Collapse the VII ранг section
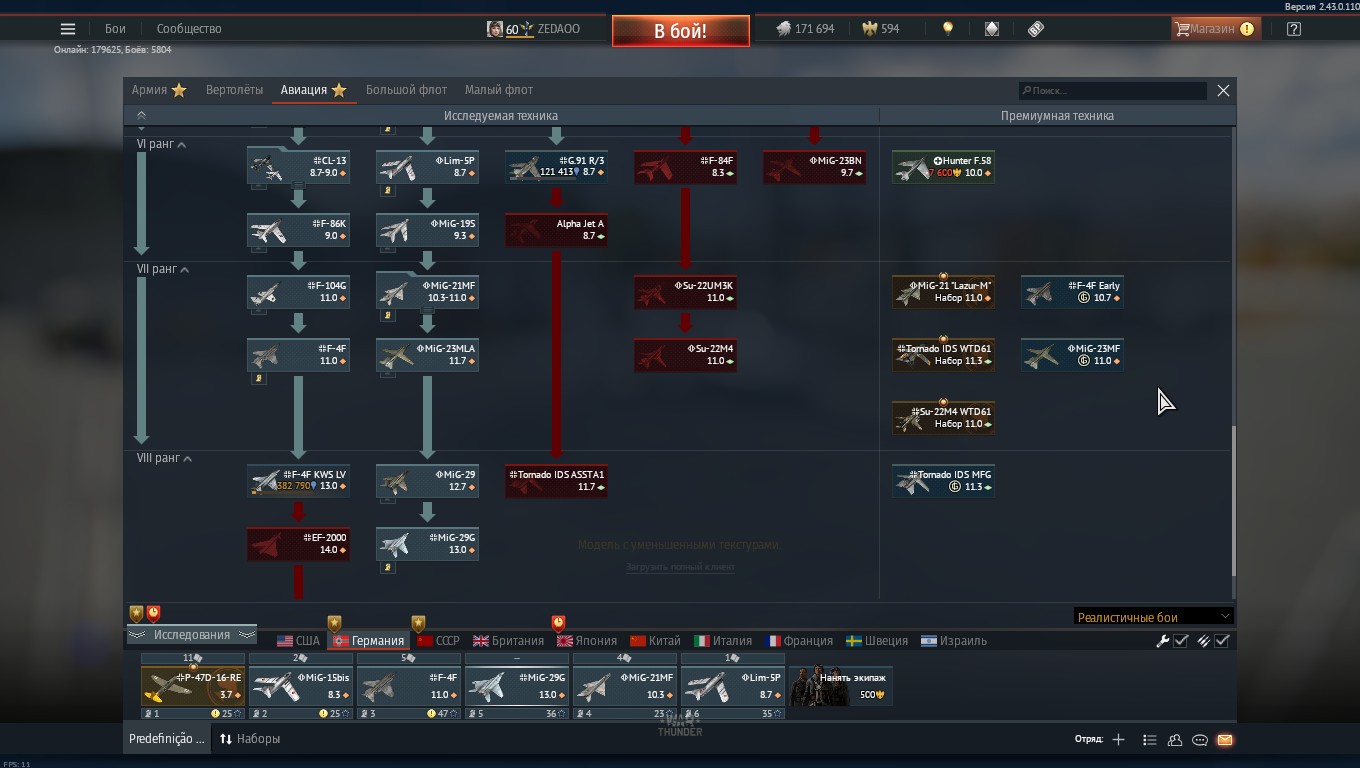The image size is (1360, 768). pos(164,269)
